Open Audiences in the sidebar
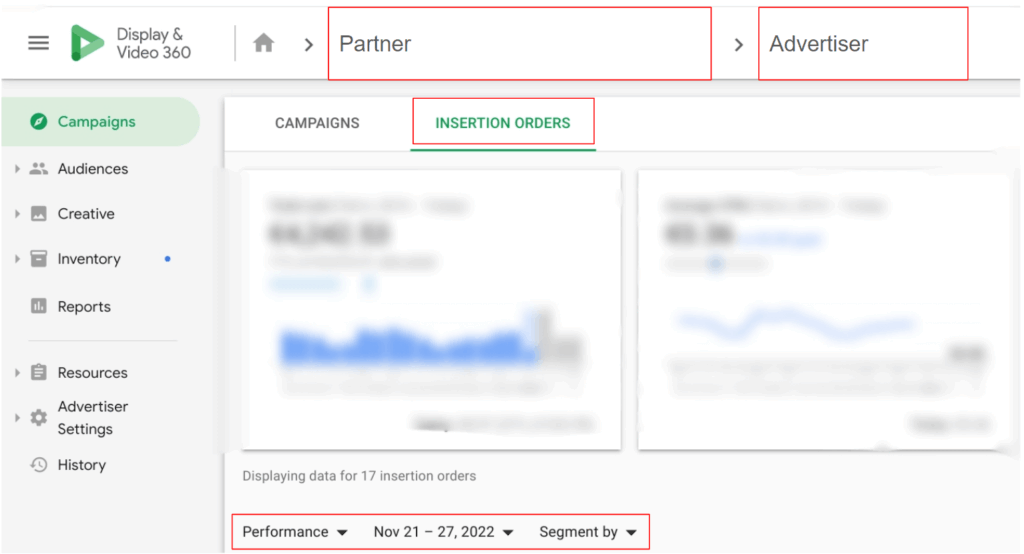This screenshot has height=554, width=1024. 93,169
